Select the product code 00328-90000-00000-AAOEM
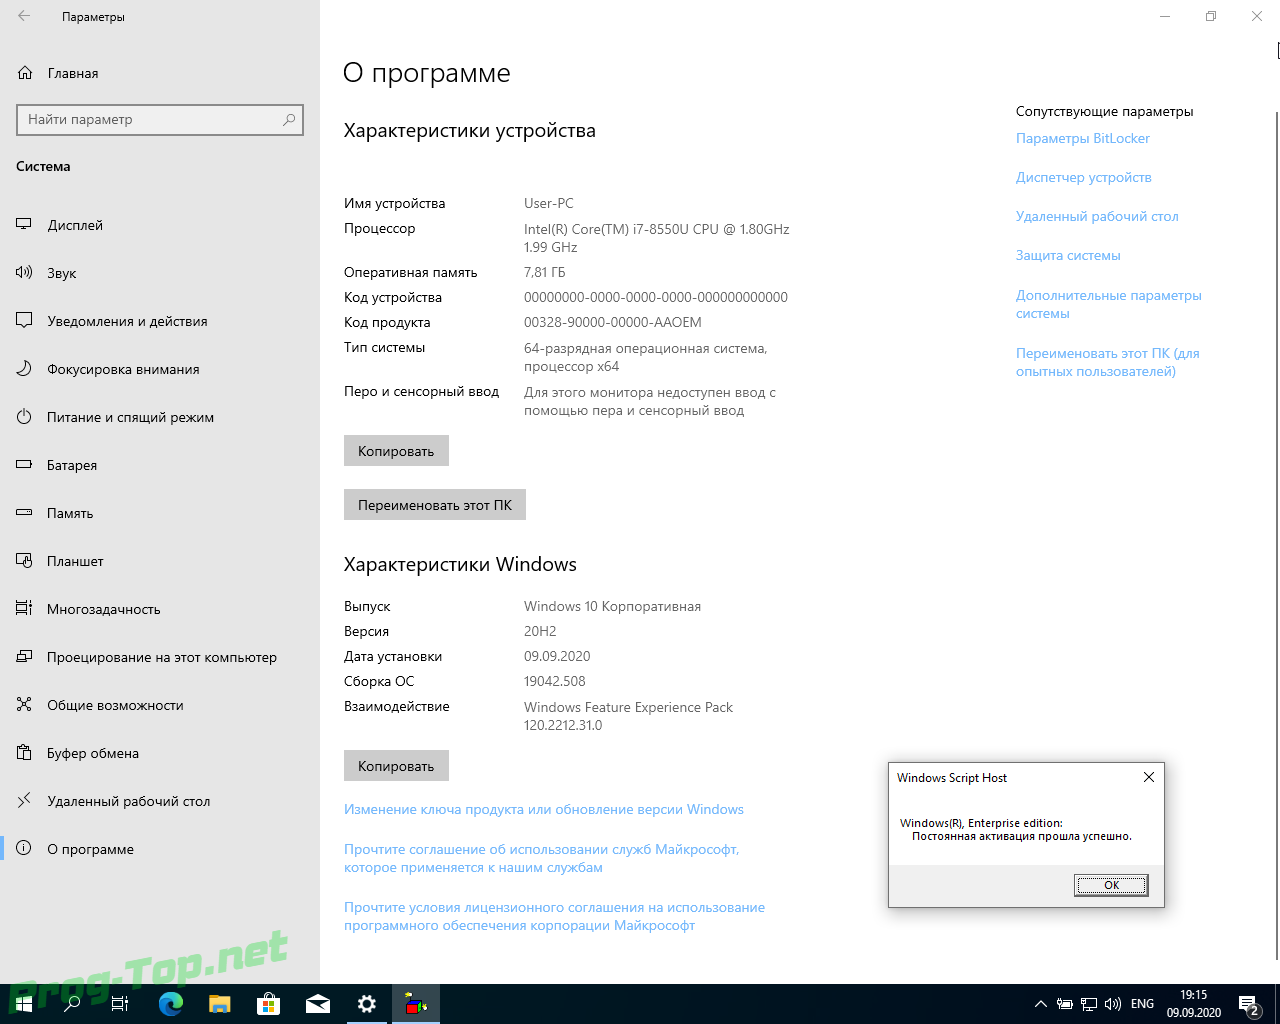 coord(613,322)
